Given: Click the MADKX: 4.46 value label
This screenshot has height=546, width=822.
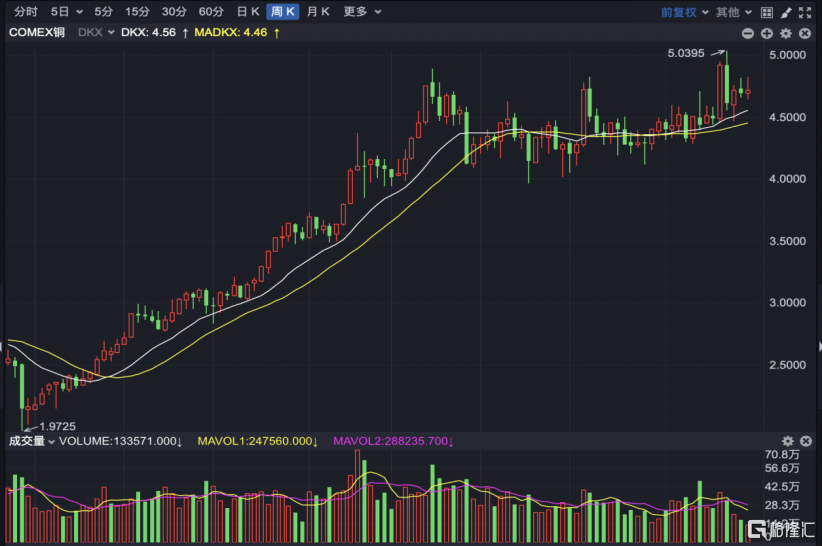Looking at the screenshot, I should pyautogui.click(x=231, y=32).
